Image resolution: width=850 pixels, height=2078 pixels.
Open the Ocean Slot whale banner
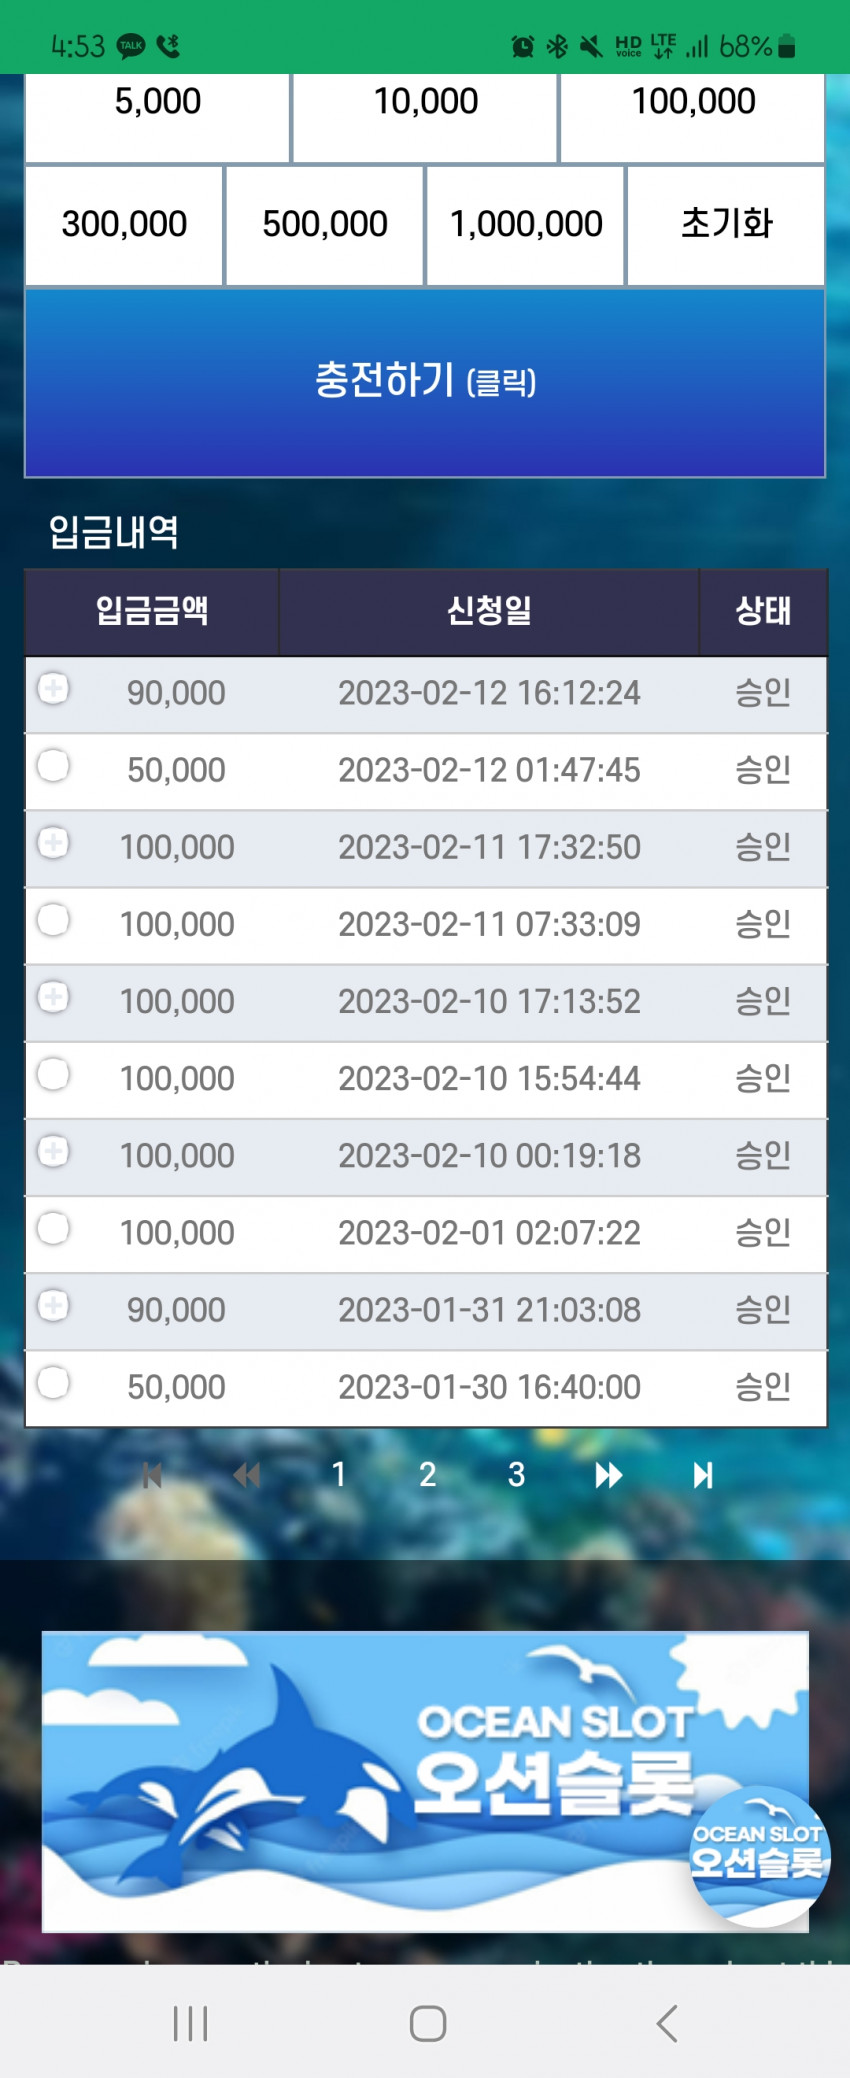pos(425,1782)
